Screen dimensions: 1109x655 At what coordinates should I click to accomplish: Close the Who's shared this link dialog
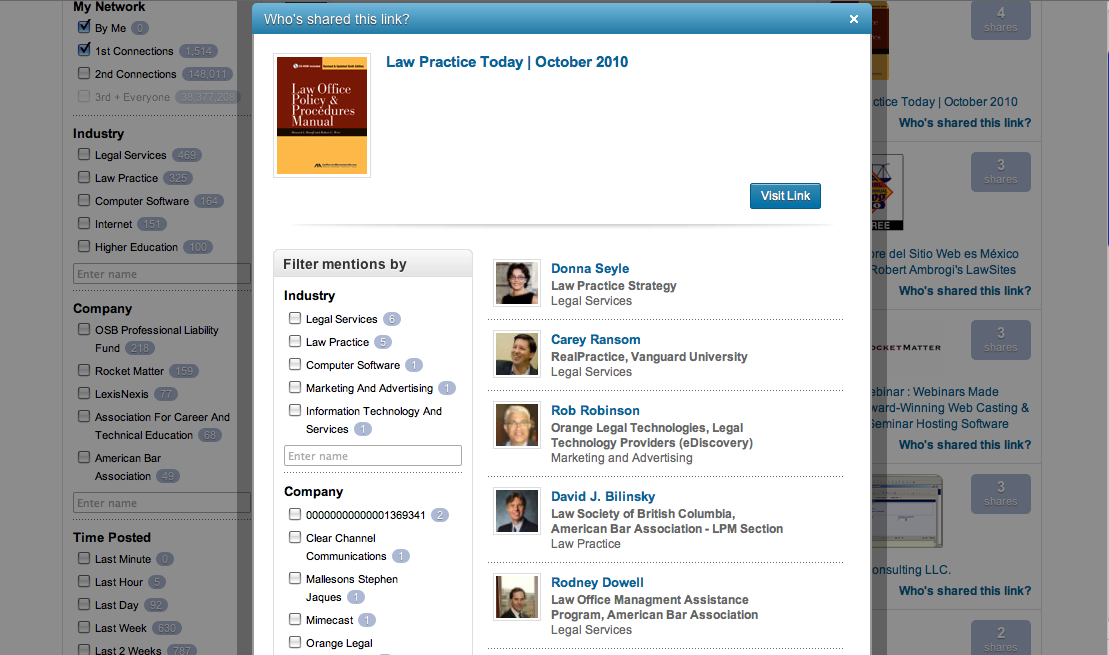click(x=853, y=18)
